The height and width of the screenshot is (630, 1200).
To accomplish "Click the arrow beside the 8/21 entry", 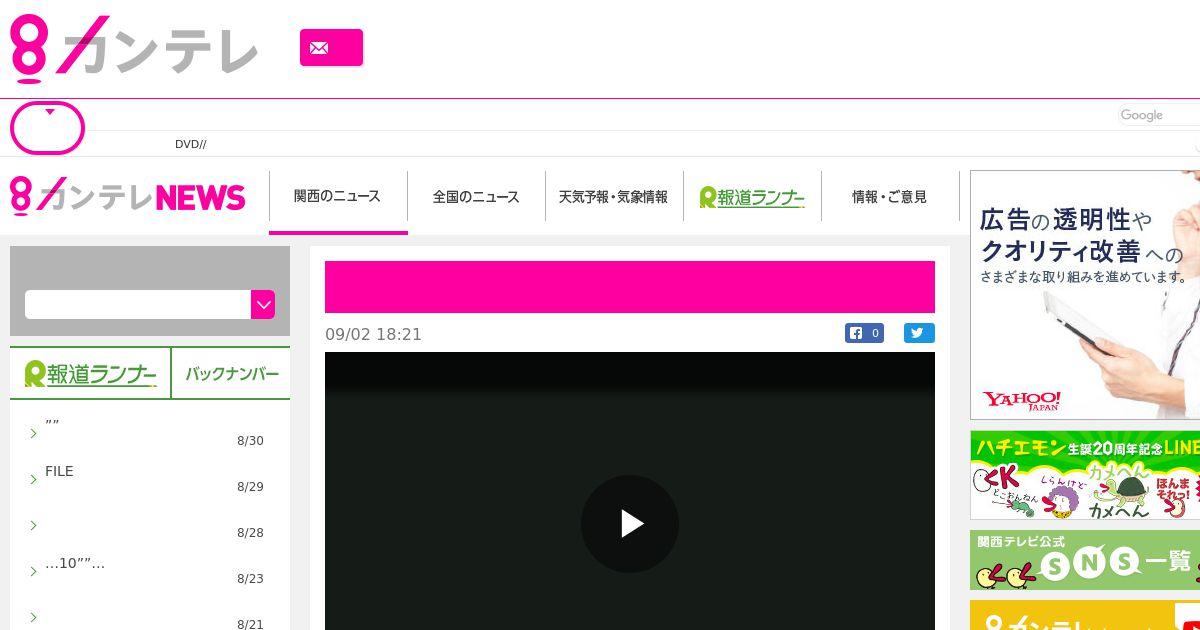I will click(33, 617).
